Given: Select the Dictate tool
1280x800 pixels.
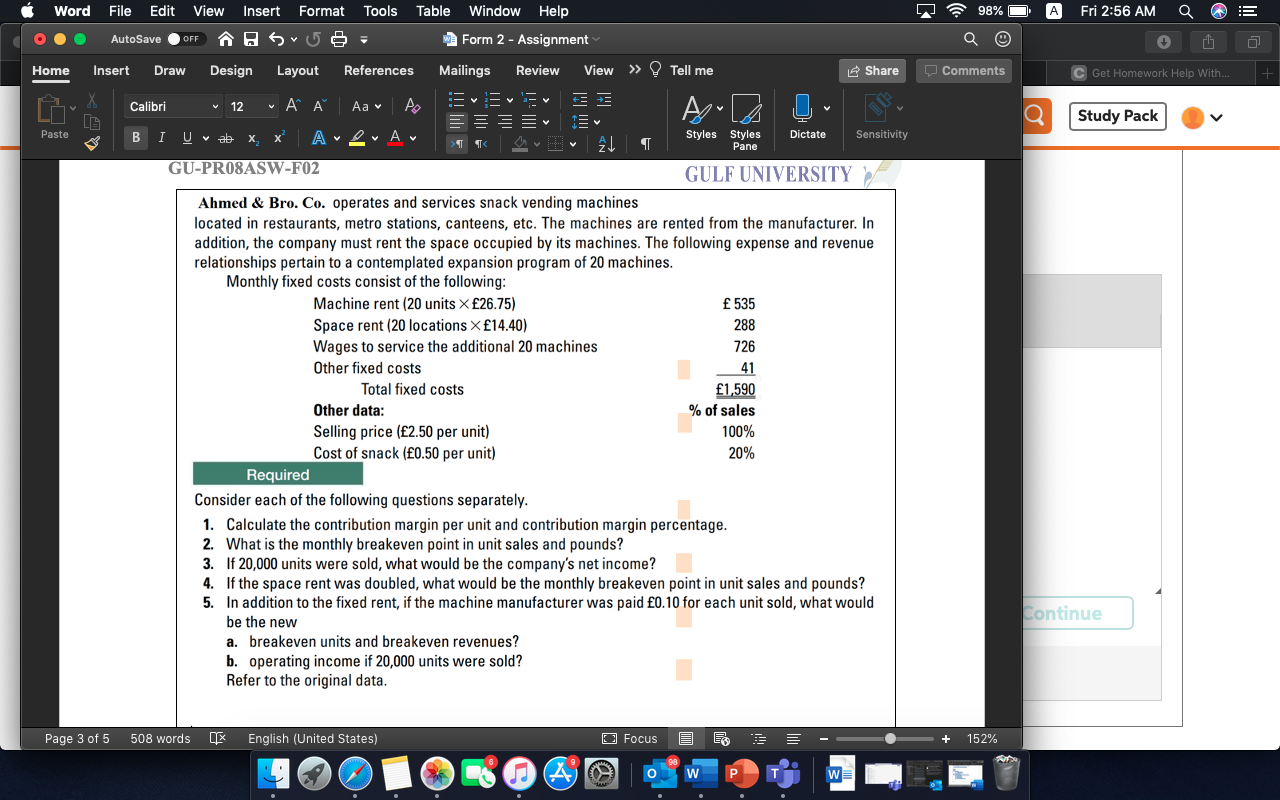Looking at the screenshot, I should (808, 113).
